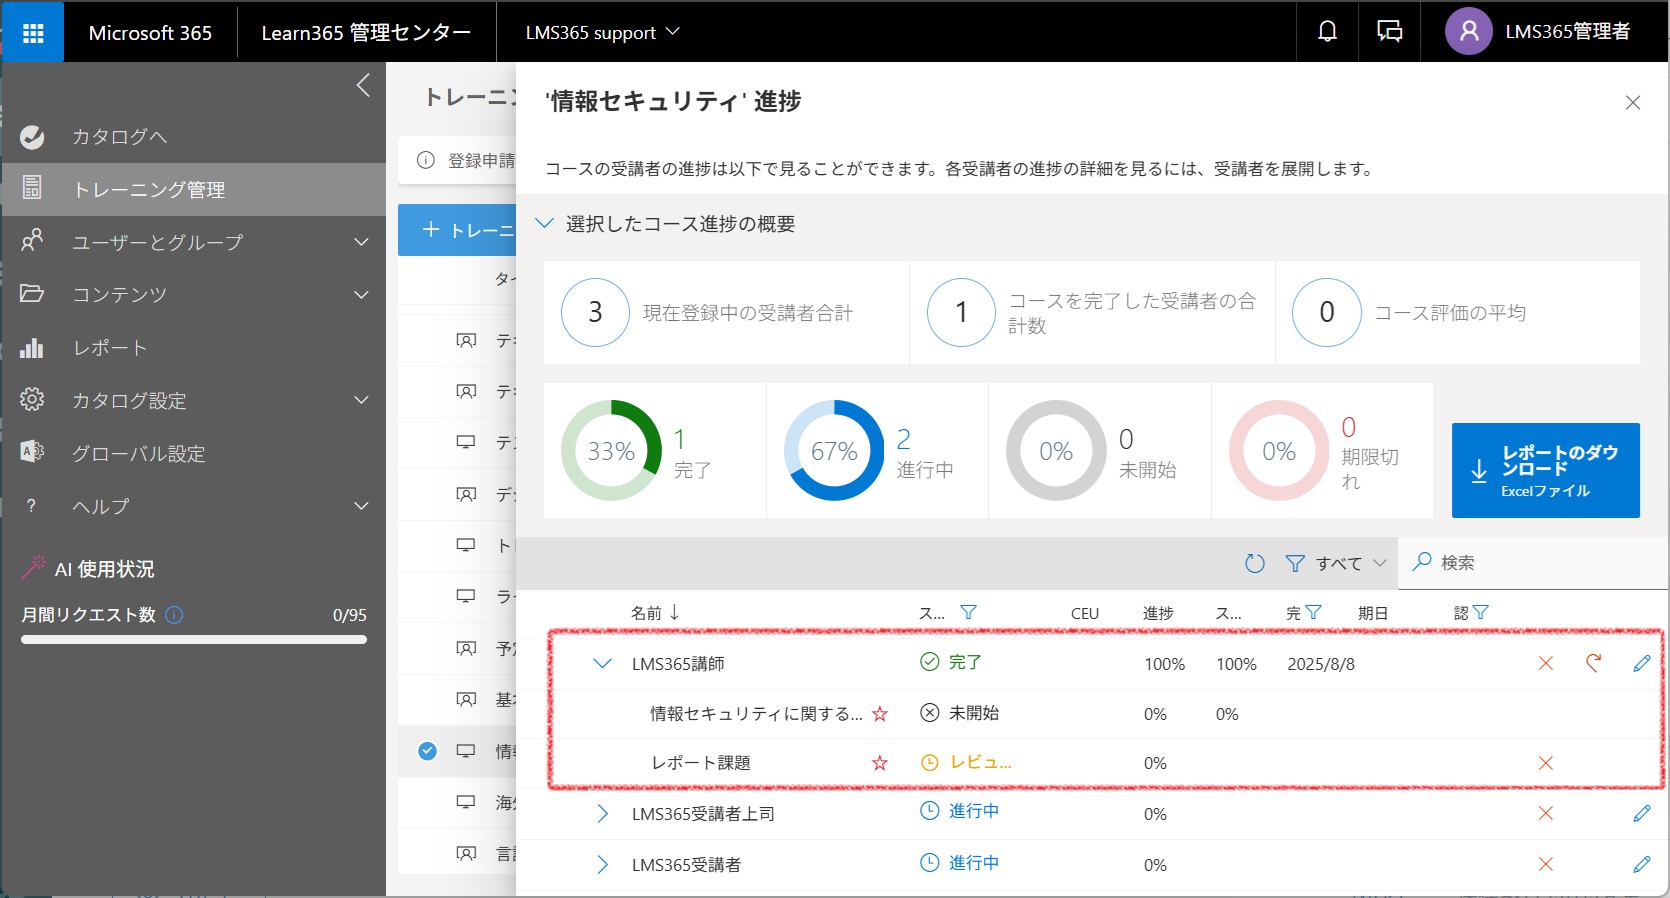Viewport: 1670px width, 898px height.
Task: Click the 67% 進行中 donut chart
Action: click(834, 451)
